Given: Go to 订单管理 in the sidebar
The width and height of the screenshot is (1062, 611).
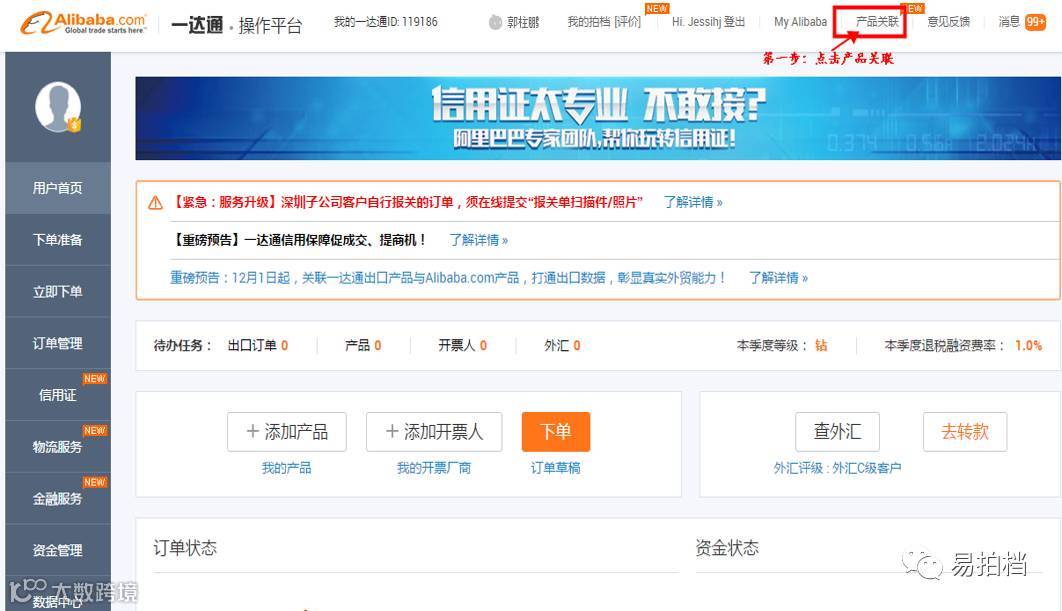Looking at the screenshot, I should pyautogui.click(x=58, y=343).
